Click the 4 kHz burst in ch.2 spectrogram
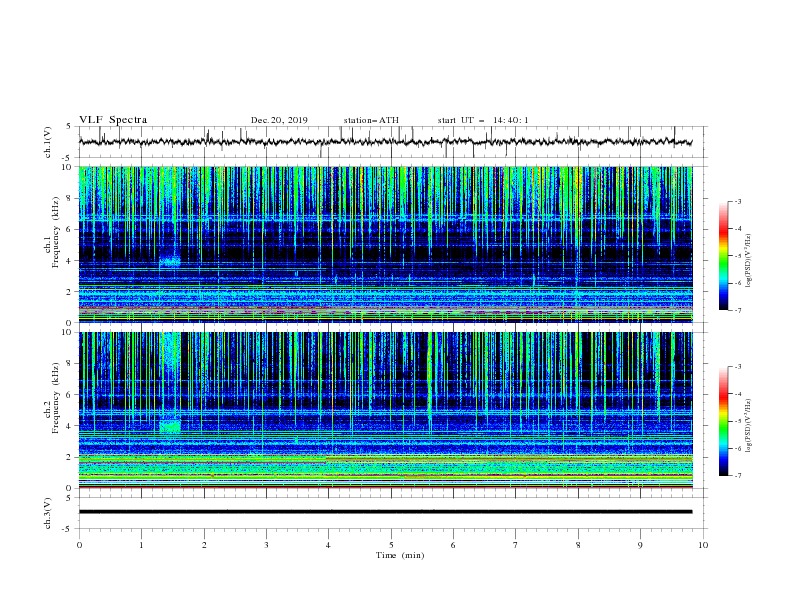 coord(170,426)
